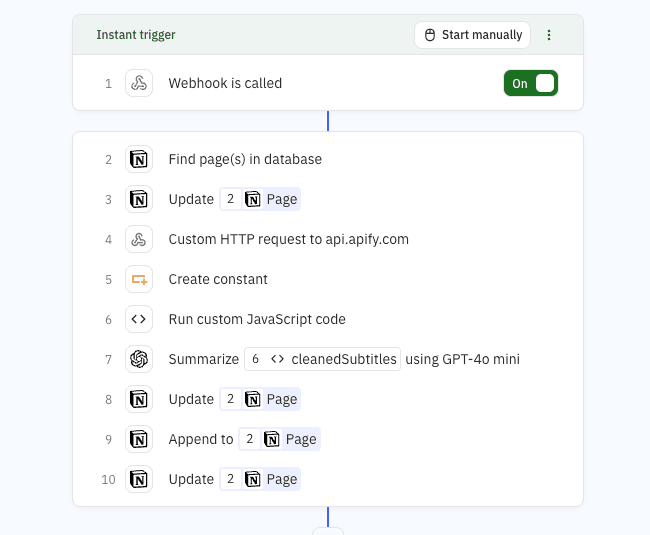Click webhook icon for Custom HTTP request step
The image size is (650, 535).
[139, 239]
